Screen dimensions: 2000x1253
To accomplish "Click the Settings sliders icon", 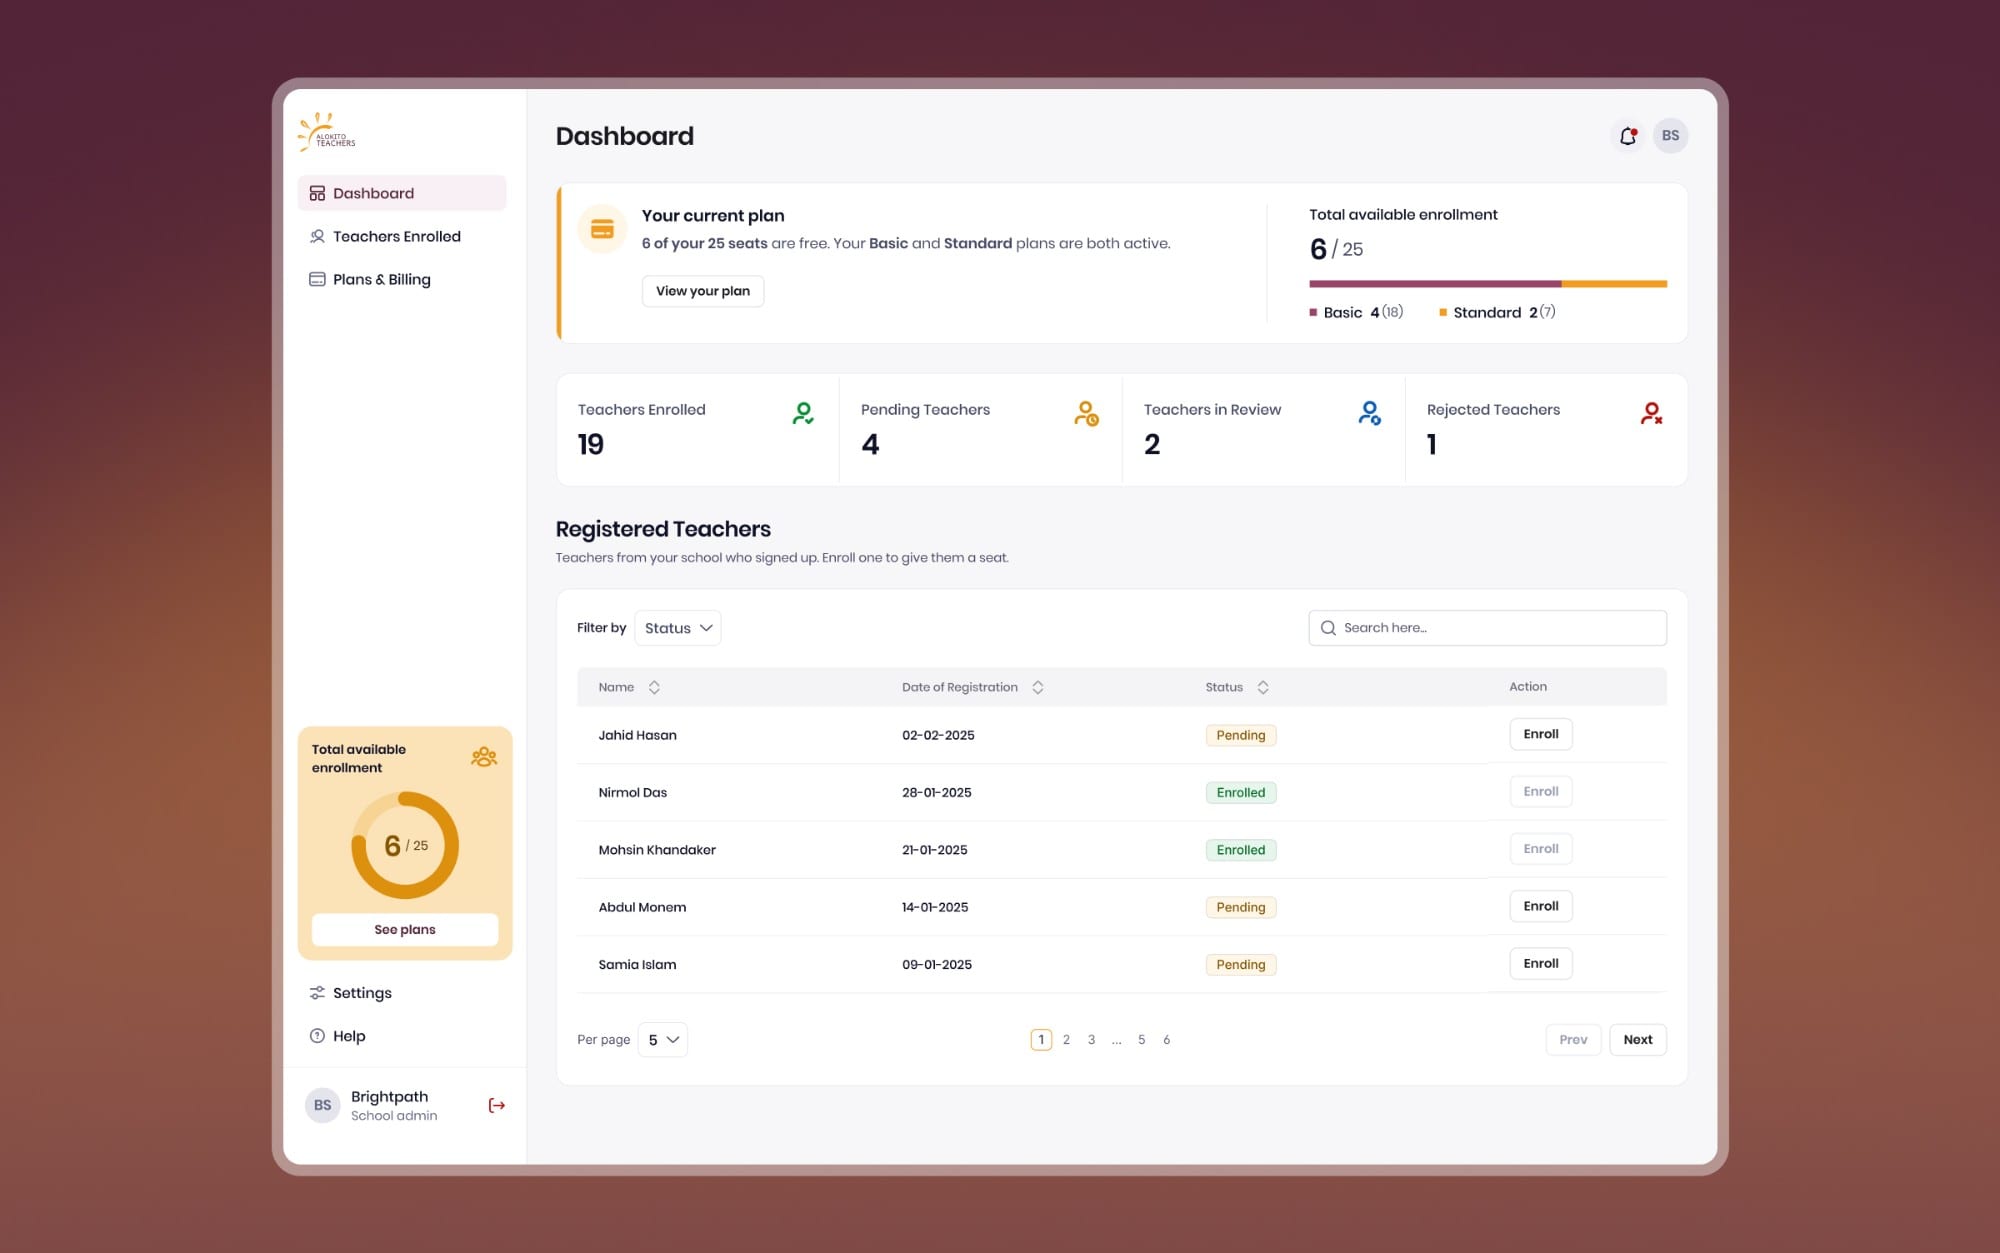I will pos(317,993).
